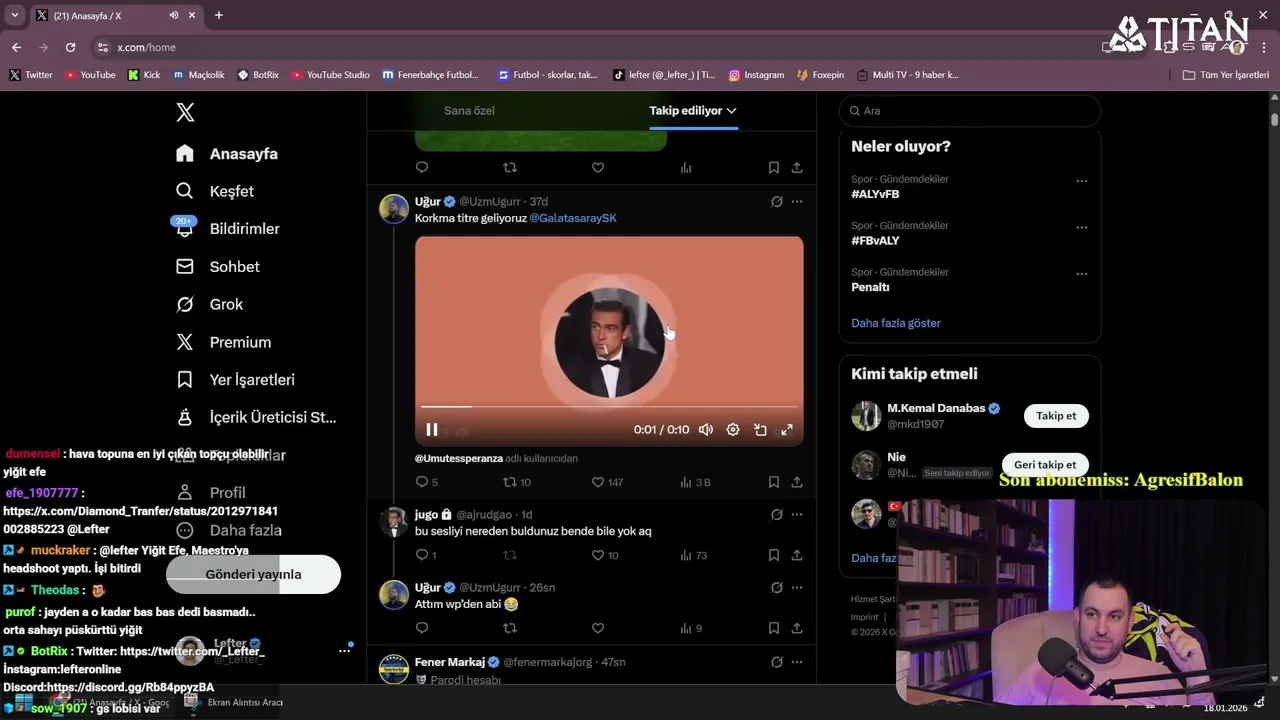Open the Instagram bookmark
The width and height of the screenshot is (1280, 720).
[756, 75]
